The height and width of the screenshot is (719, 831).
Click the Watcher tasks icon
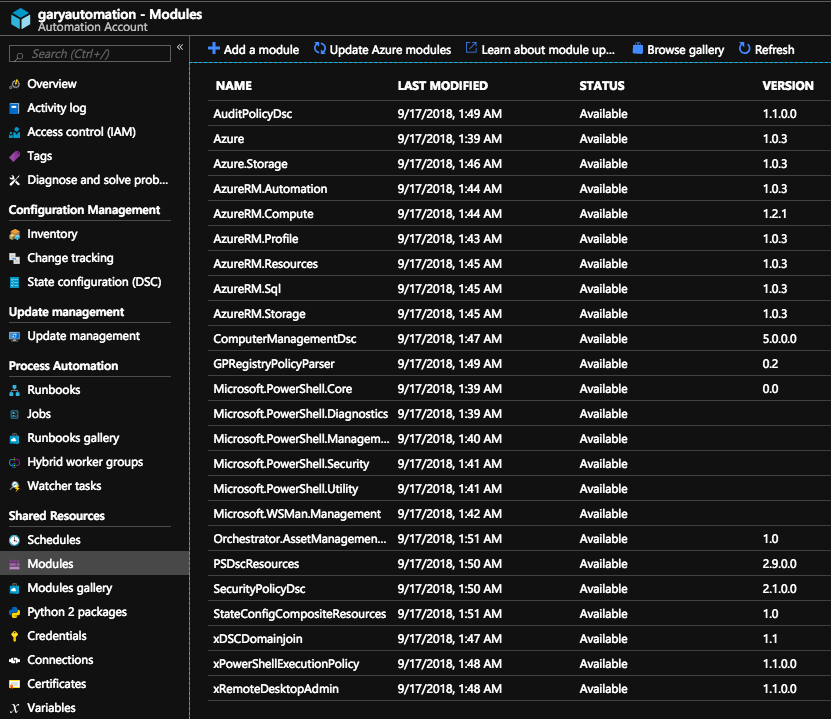pyautogui.click(x=15, y=486)
